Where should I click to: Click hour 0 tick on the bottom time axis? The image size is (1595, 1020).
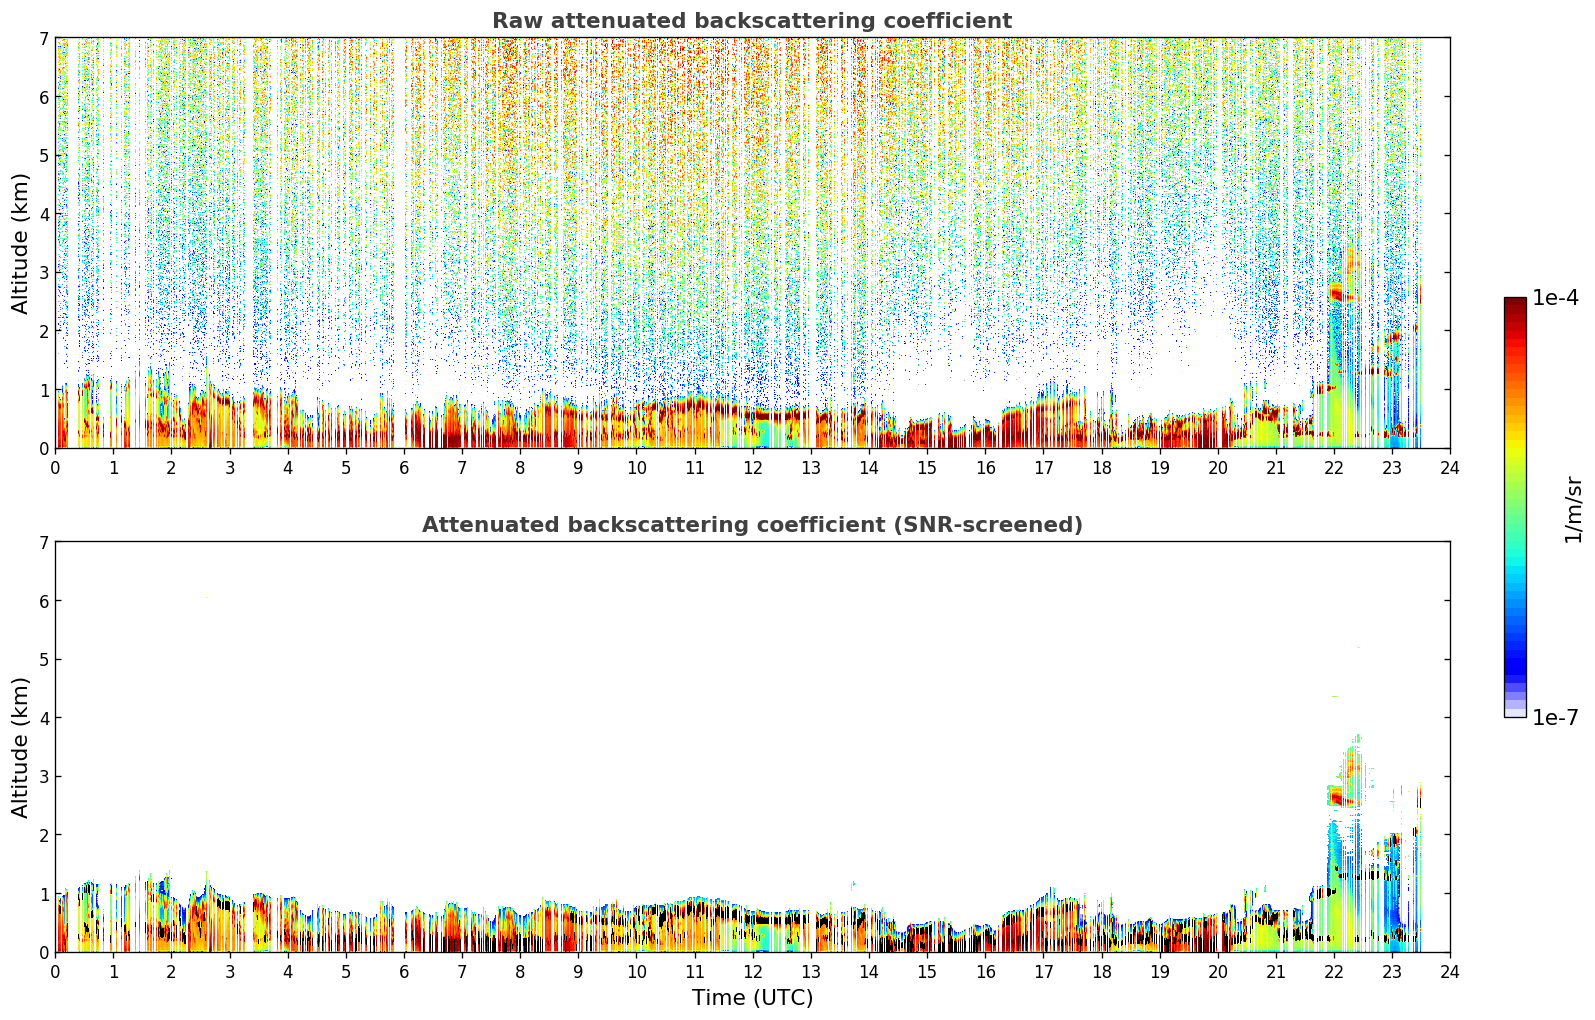tap(55, 971)
